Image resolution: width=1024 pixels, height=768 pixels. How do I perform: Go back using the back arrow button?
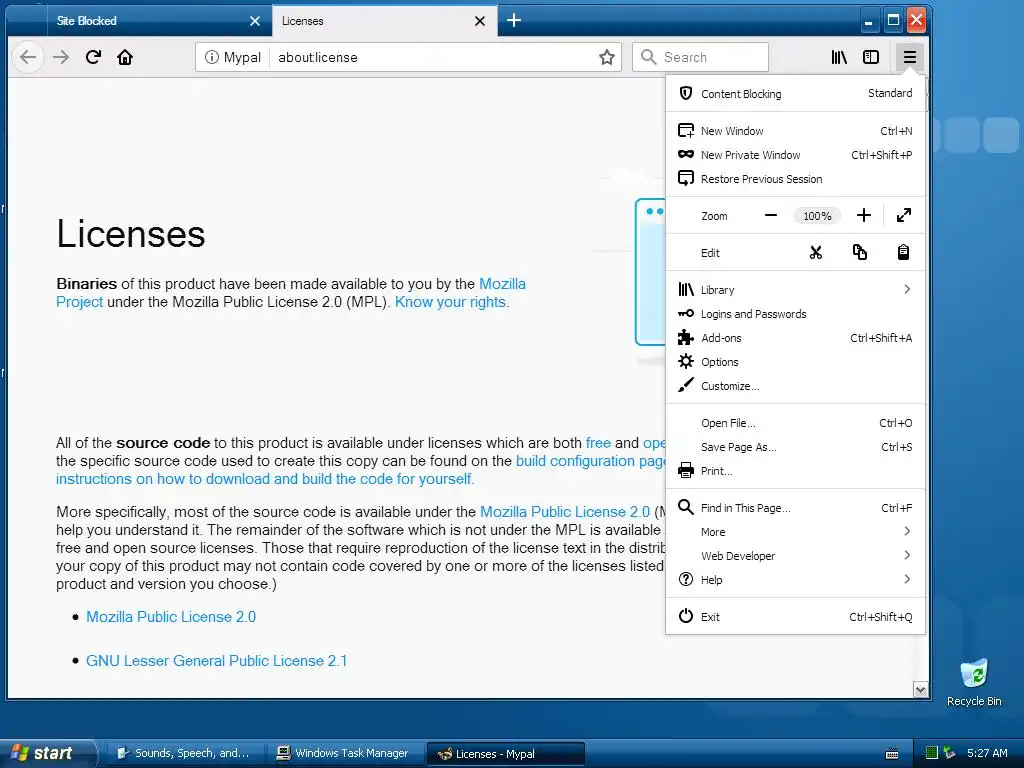tap(27, 57)
